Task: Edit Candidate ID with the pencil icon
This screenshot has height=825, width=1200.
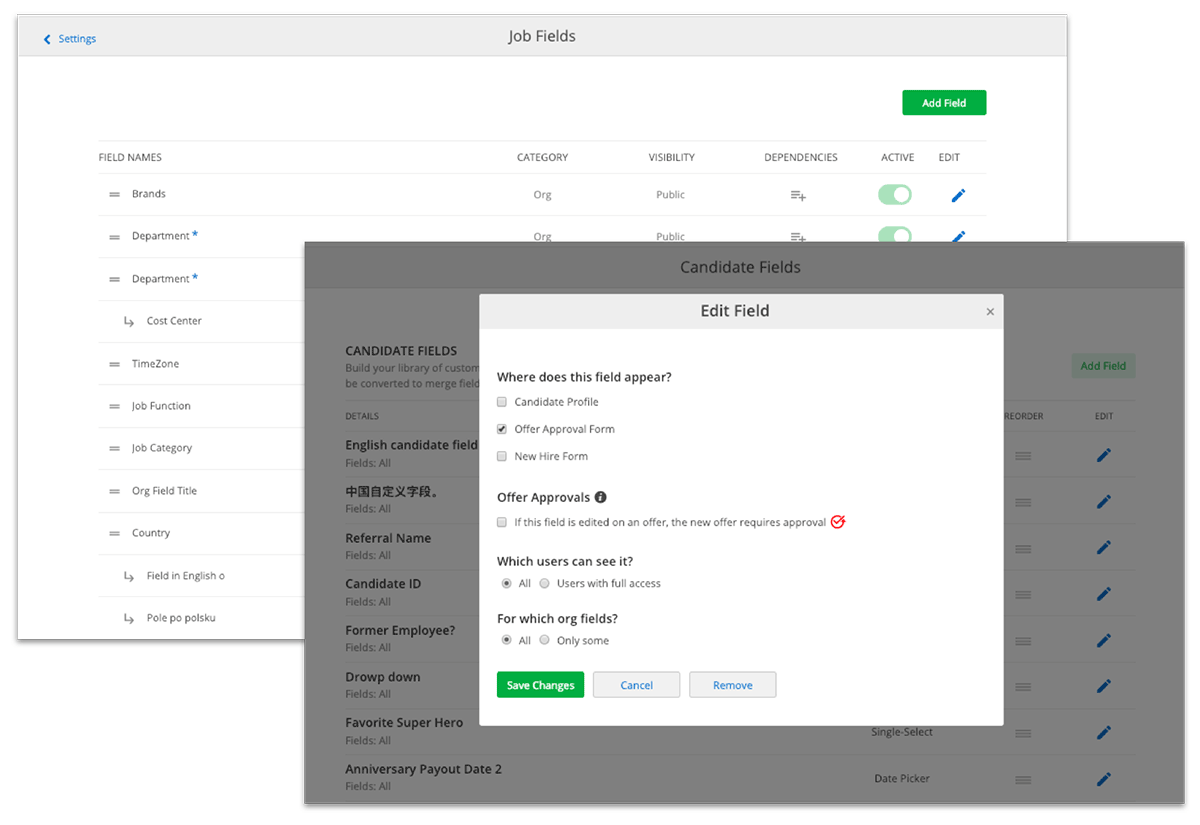Action: [1103, 593]
